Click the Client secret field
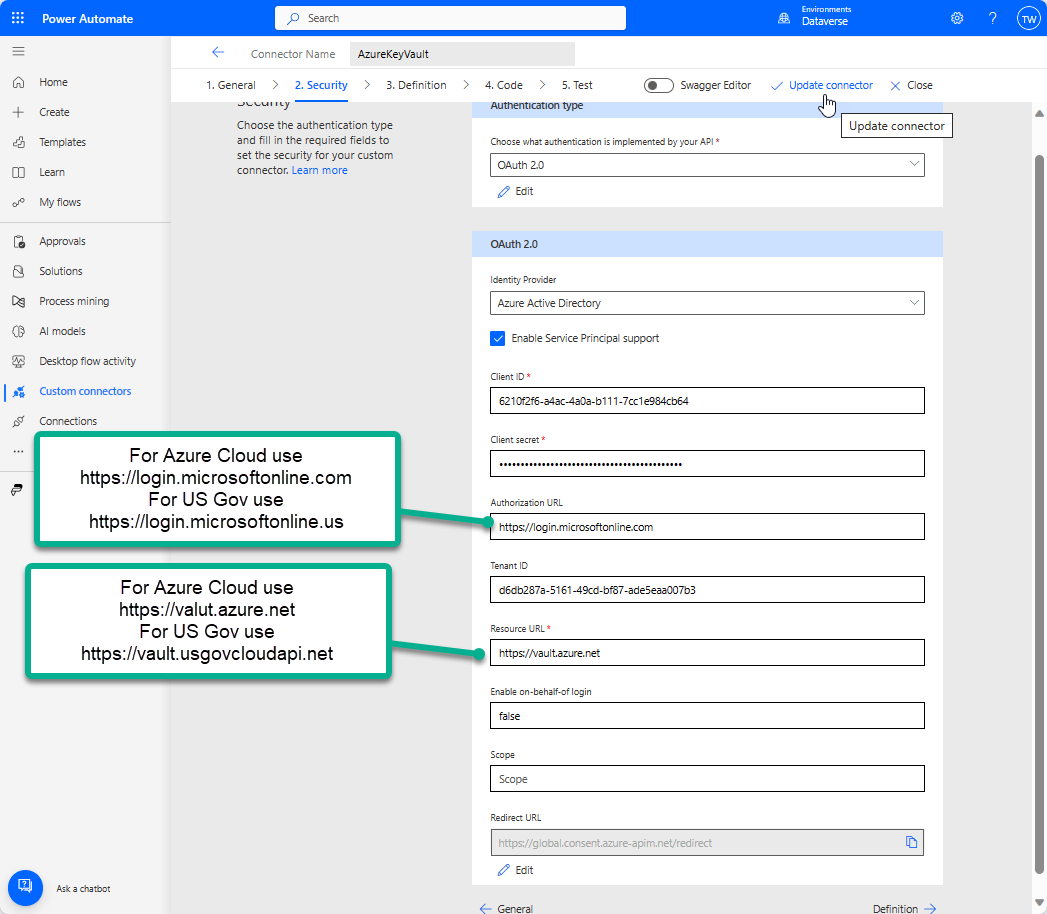The width and height of the screenshot is (1047, 914). [x=707, y=464]
